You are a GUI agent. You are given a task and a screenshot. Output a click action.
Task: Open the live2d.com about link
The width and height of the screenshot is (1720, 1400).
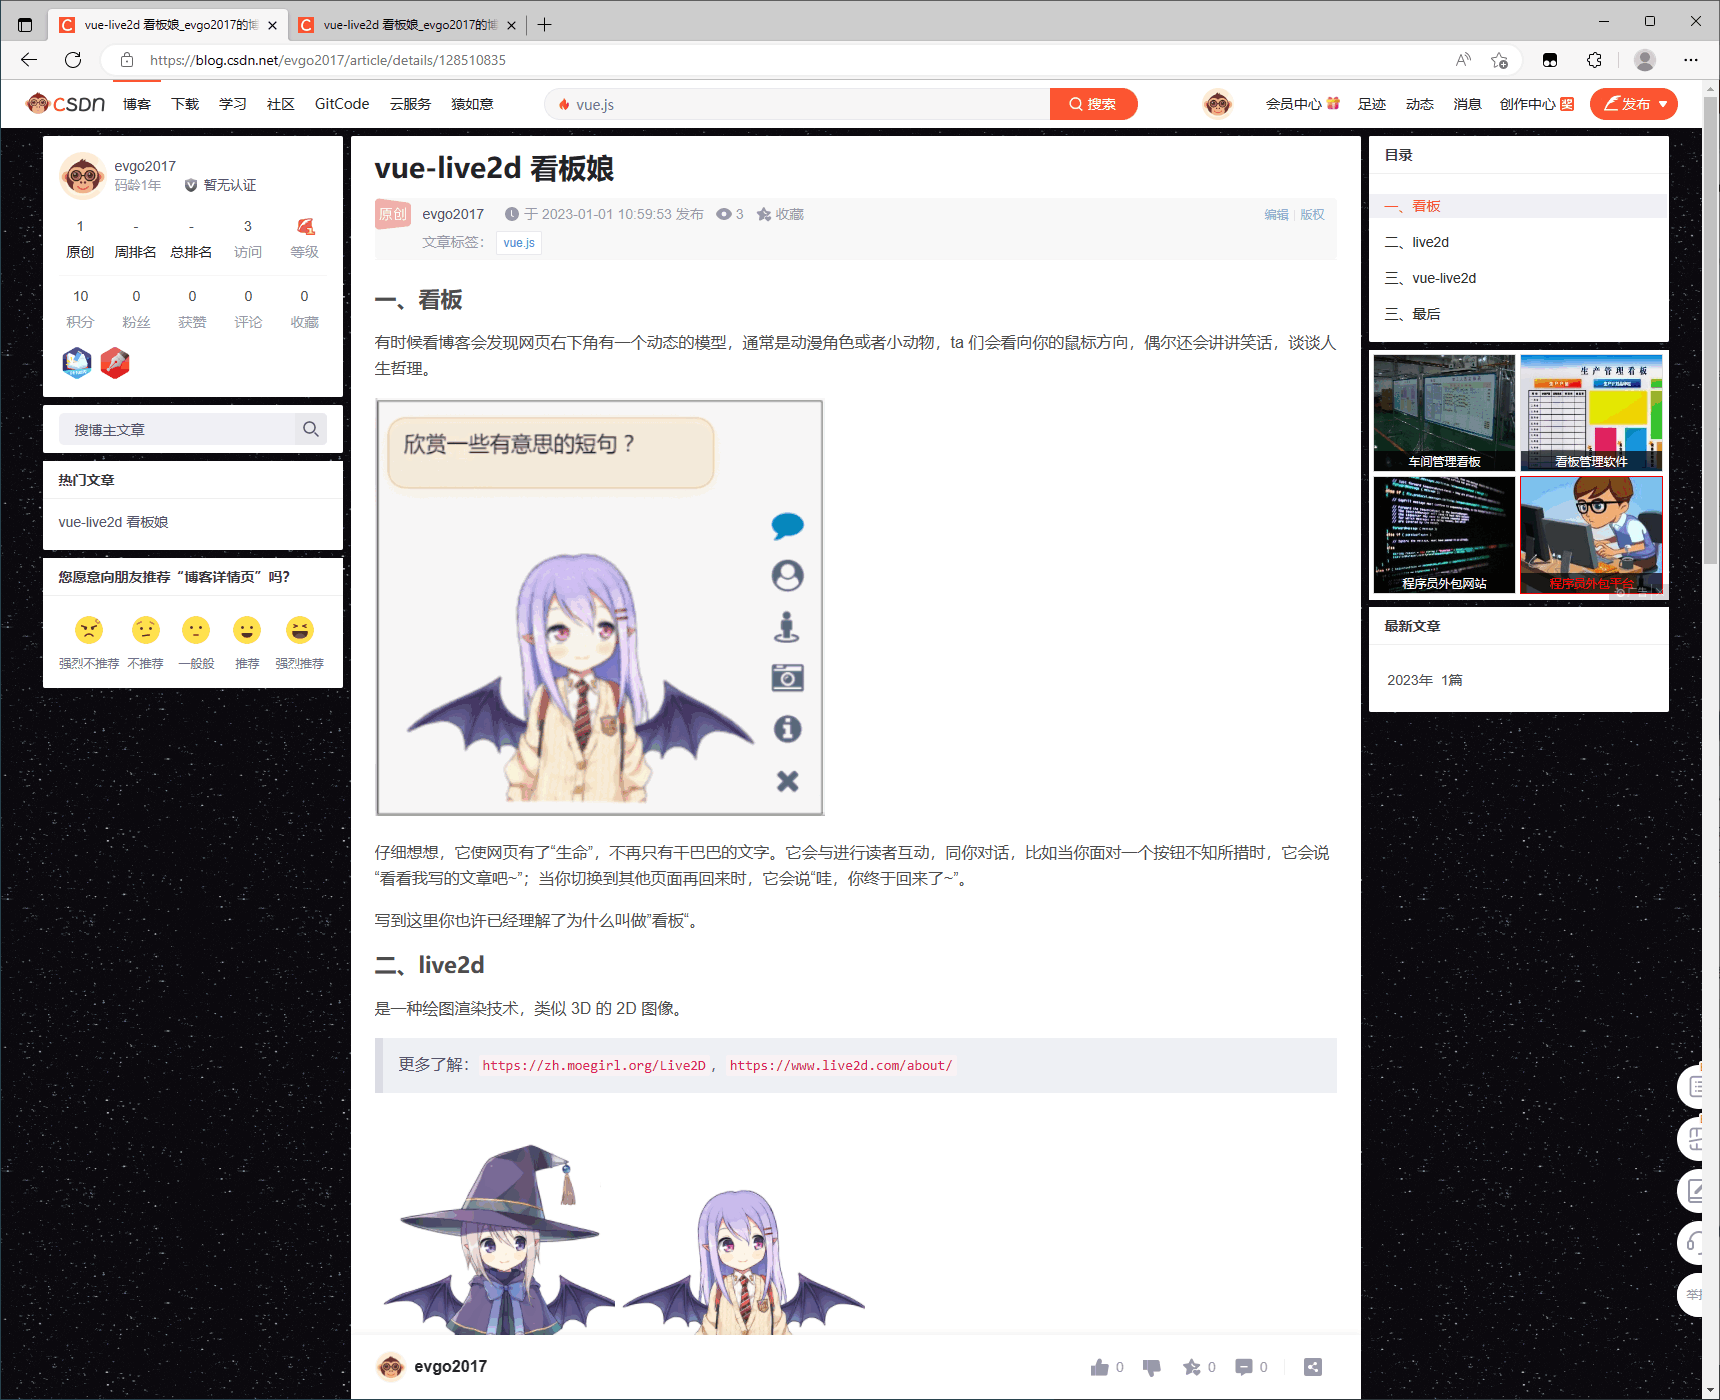click(841, 1065)
